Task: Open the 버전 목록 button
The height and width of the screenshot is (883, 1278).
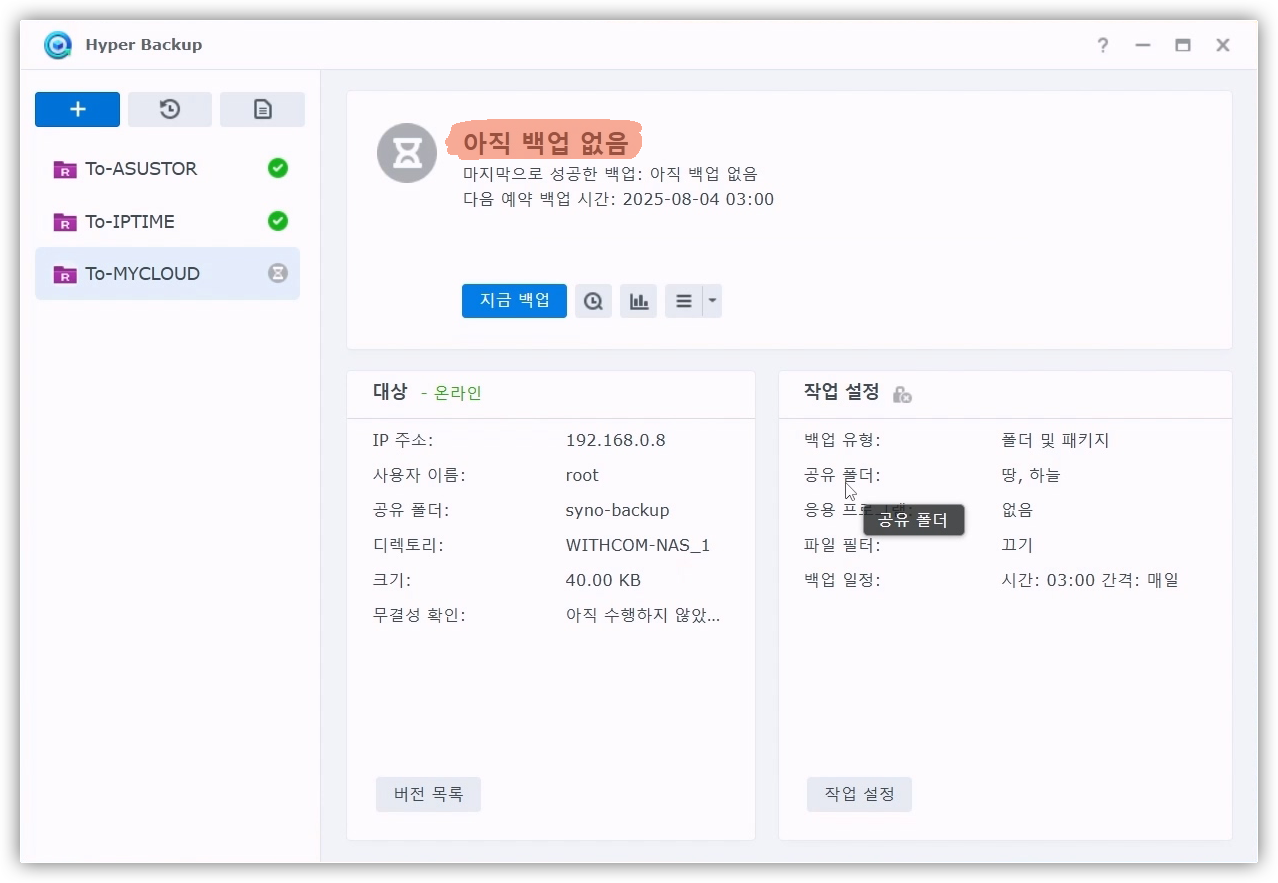Action: click(x=428, y=795)
